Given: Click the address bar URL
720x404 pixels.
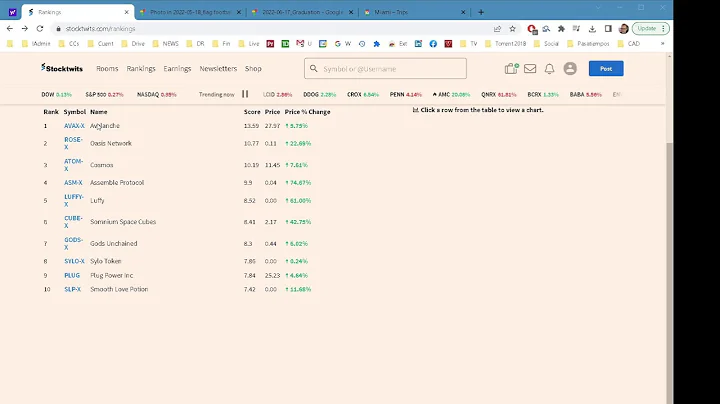Looking at the screenshot, I should [x=101, y=29].
